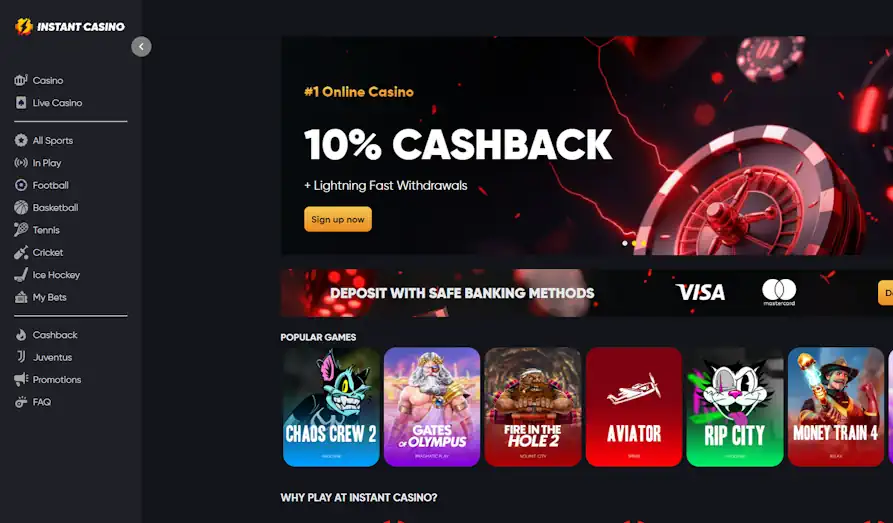Launch Aviator game tile

(x=634, y=407)
